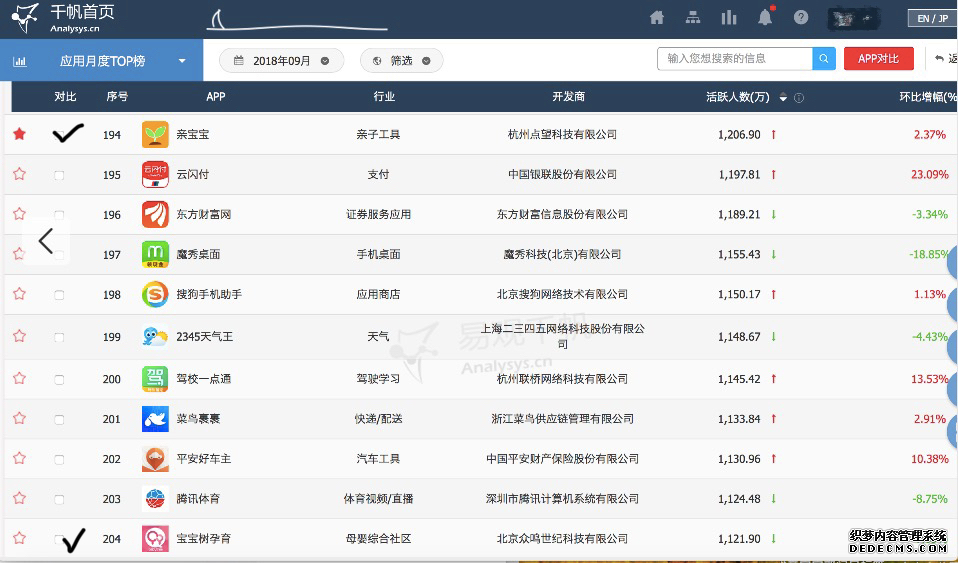Viewport: 958px width, 563px height.
Task: Open the 亲宝宝 app name
Action: pyautogui.click(x=192, y=134)
